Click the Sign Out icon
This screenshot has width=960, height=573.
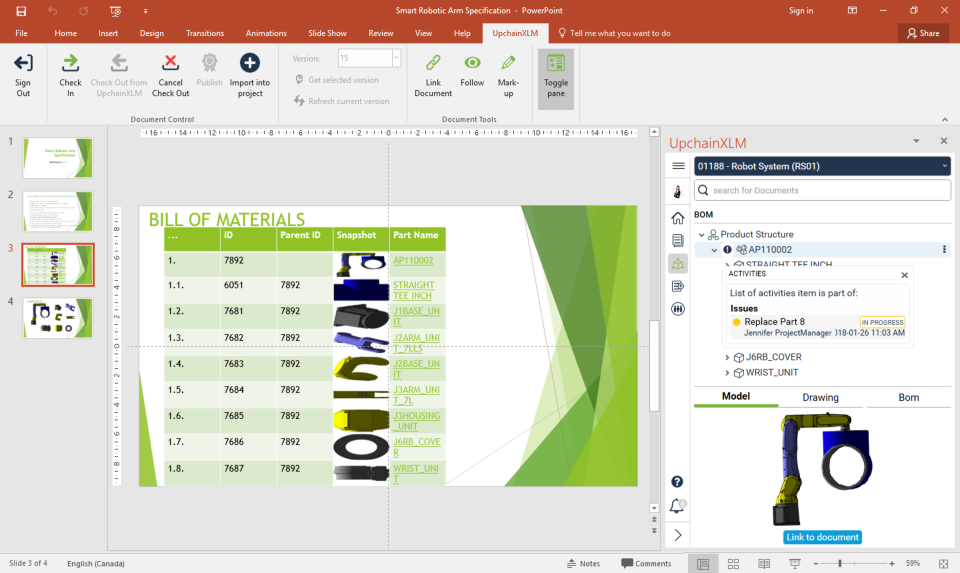pyautogui.click(x=23, y=64)
